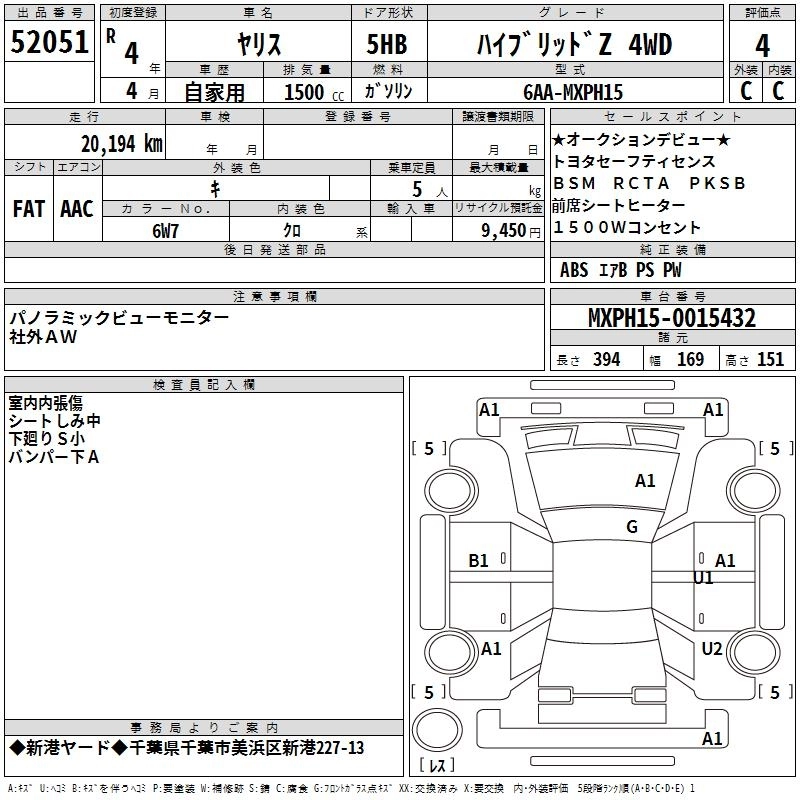Click the AAC air conditioner cell
800x800 pixels.
click(x=77, y=208)
